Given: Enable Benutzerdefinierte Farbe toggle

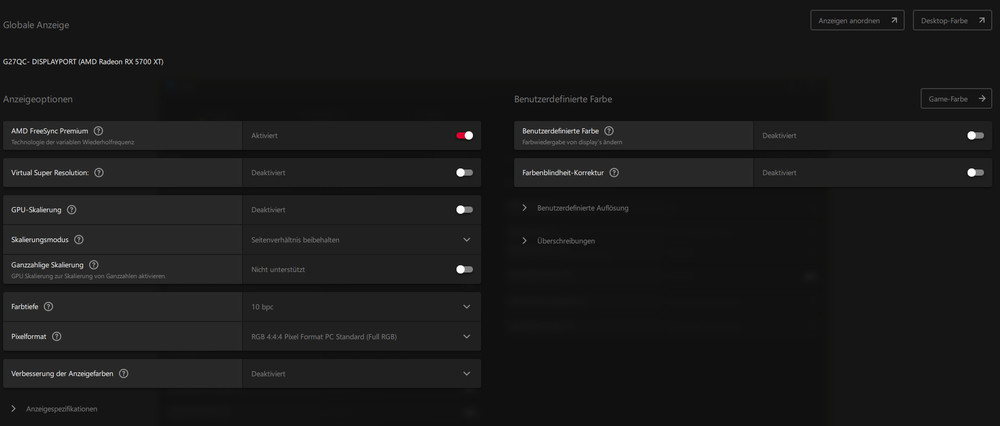Looking at the screenshot, I should (x=975, y=135).
